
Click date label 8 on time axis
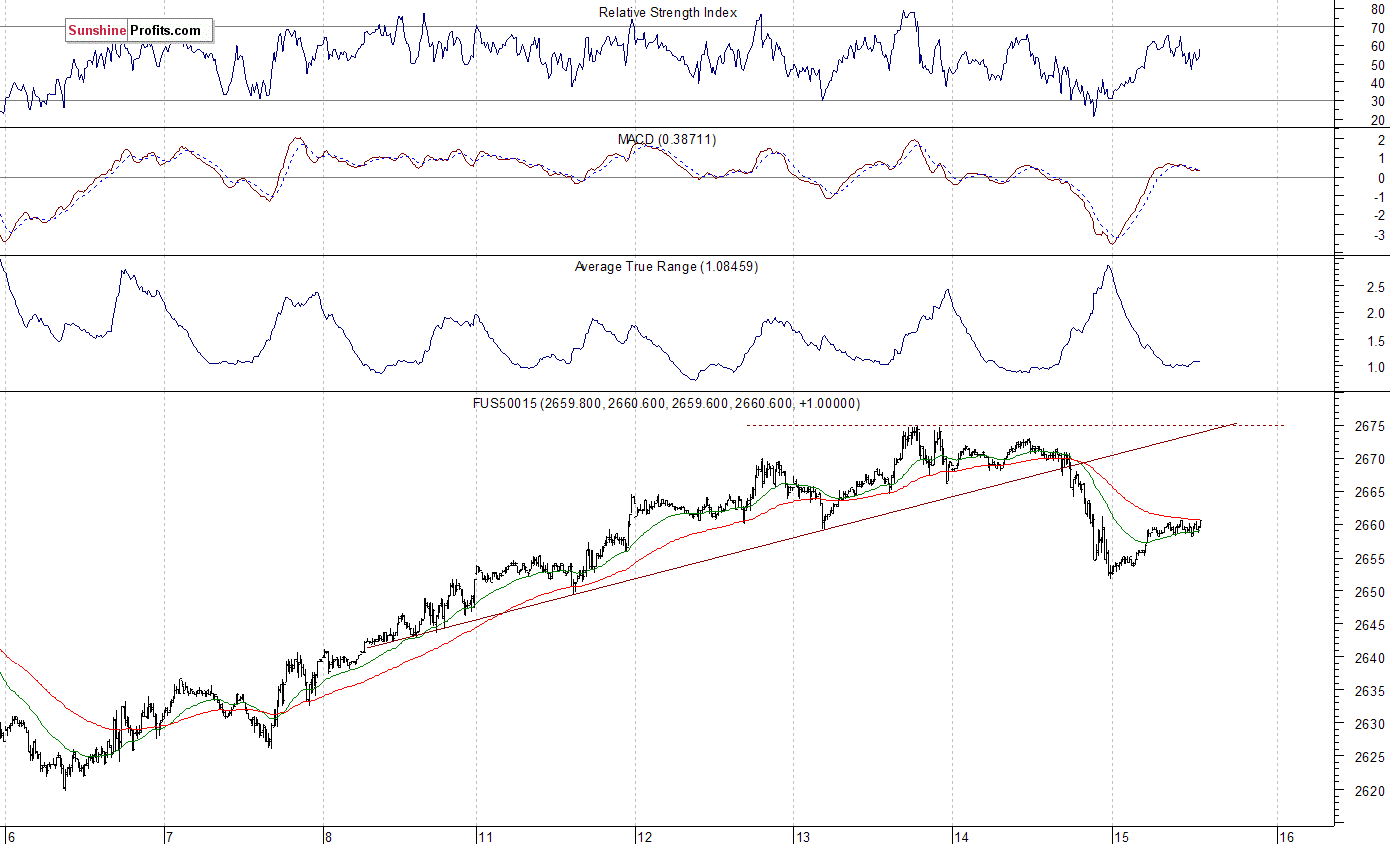pyautogui.click(x=327, y=836)
